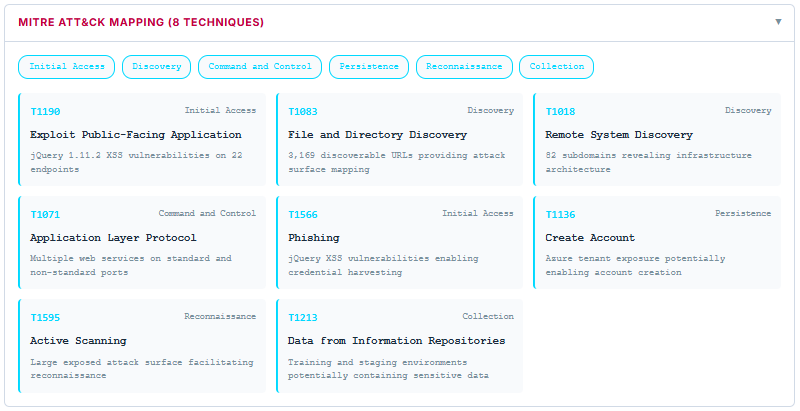This screenshot has width=800, height=411.
Task: Select the Discovery filter tag
Action: [157, 67]
